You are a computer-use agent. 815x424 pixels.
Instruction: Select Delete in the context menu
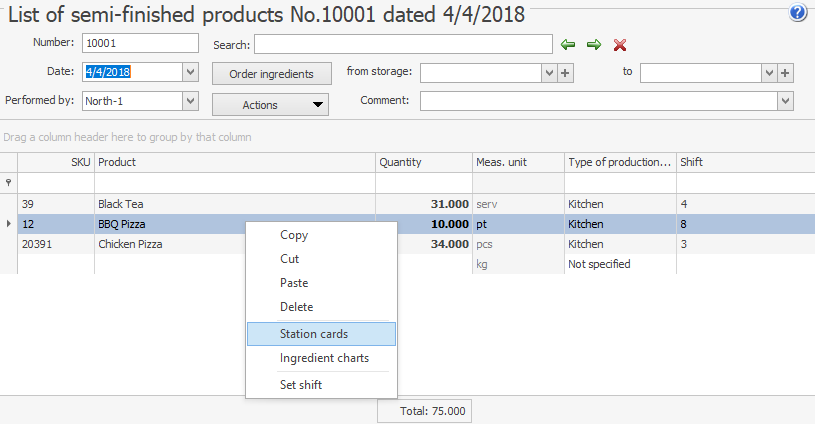tap(296, 307)
